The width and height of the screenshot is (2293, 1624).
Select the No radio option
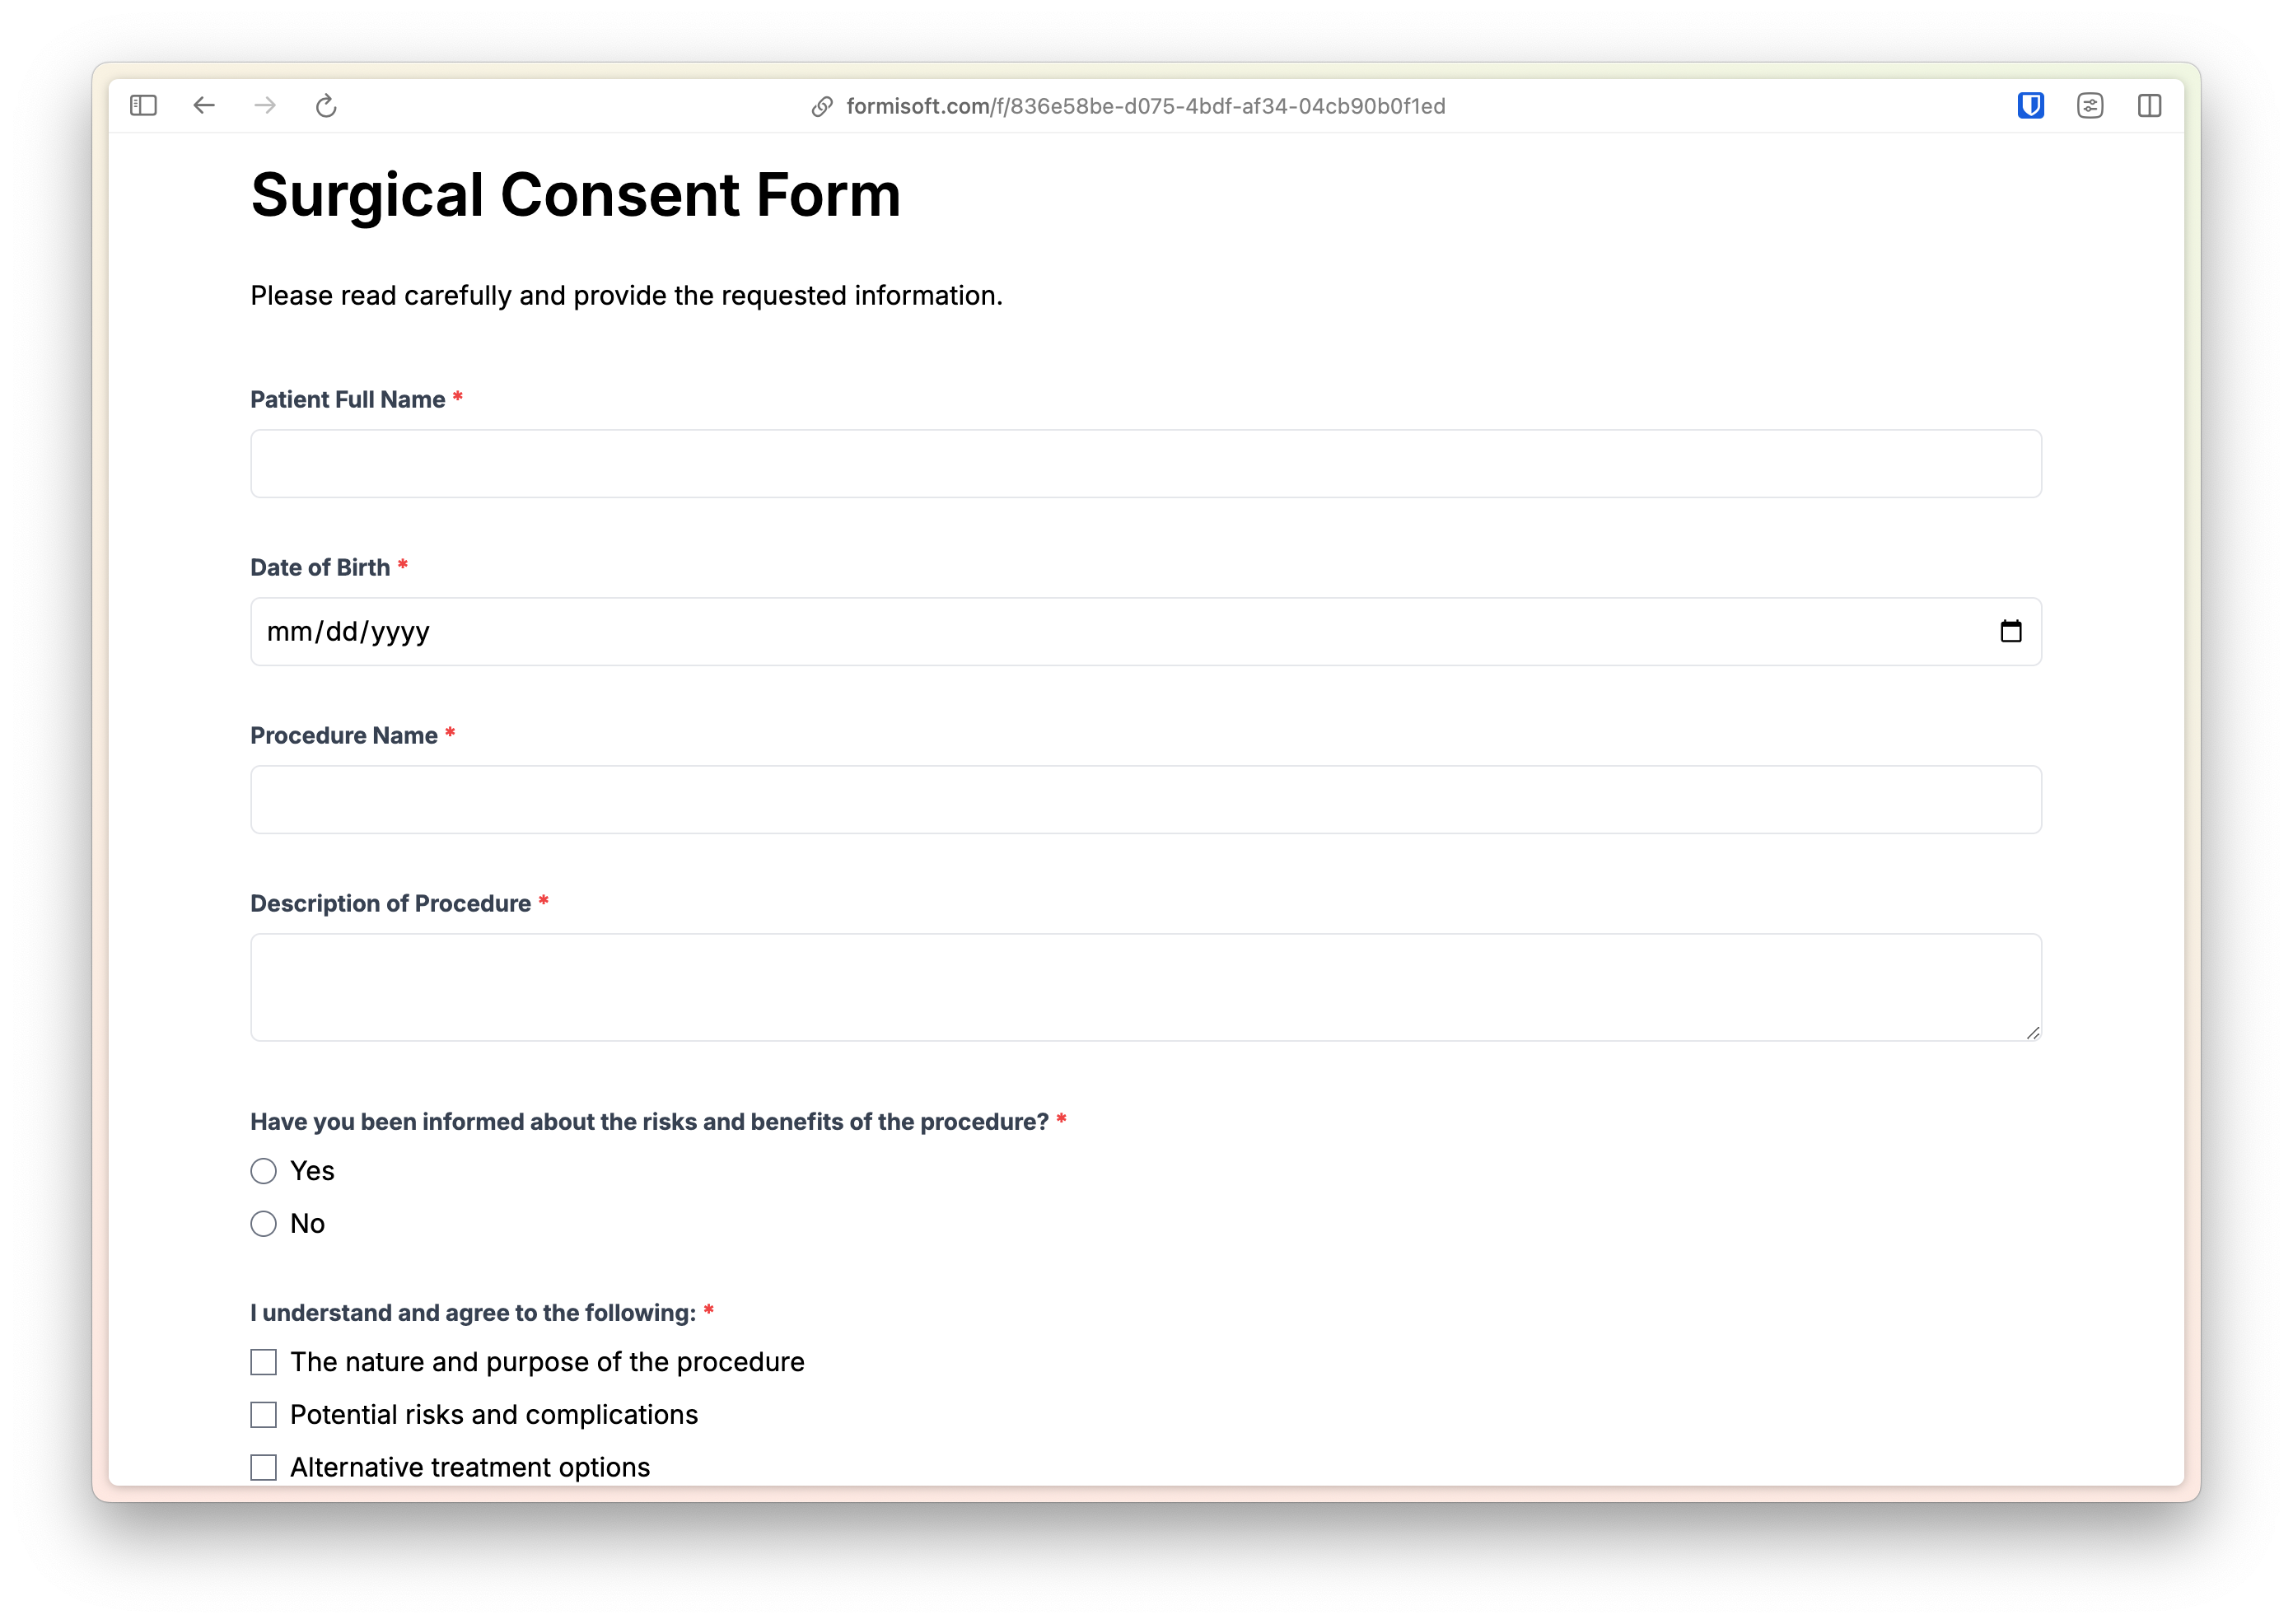[x=264, y=1224]
